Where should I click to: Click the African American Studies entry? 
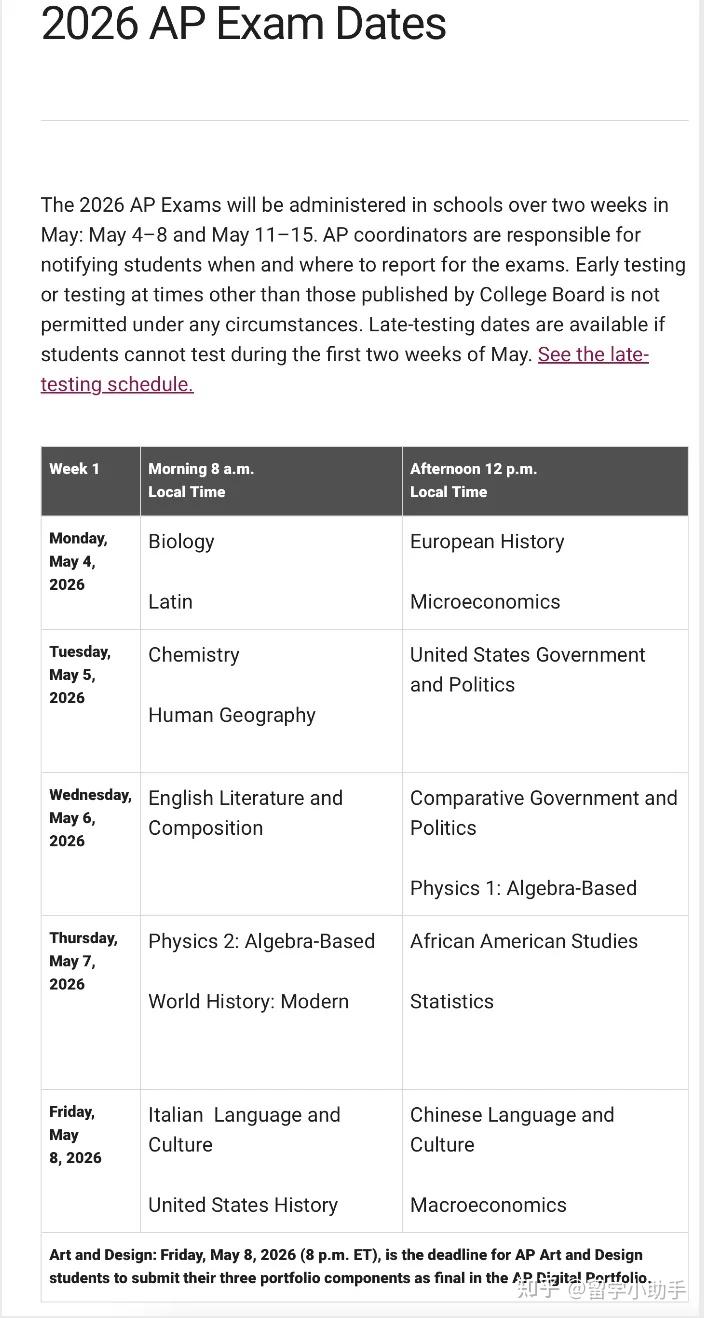coord(523,941)
